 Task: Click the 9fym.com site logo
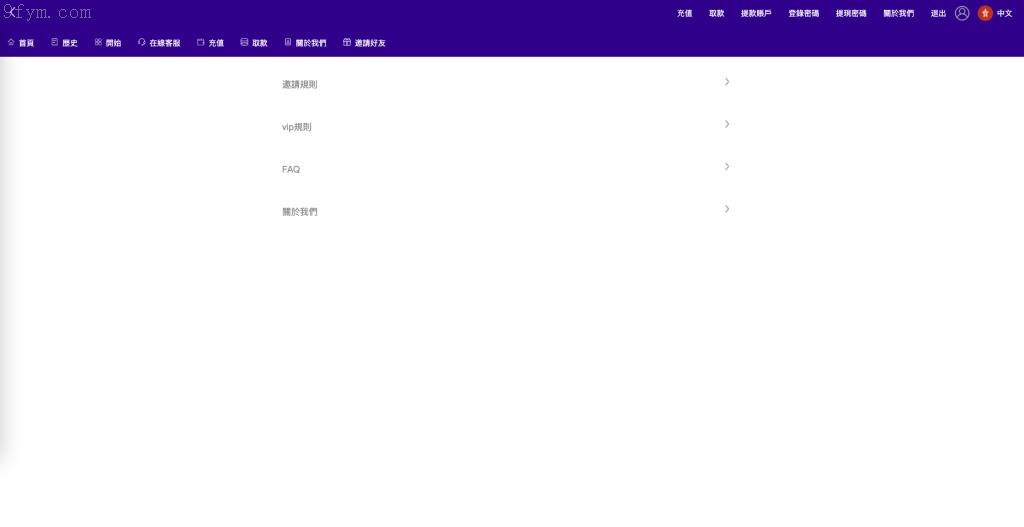47,13
